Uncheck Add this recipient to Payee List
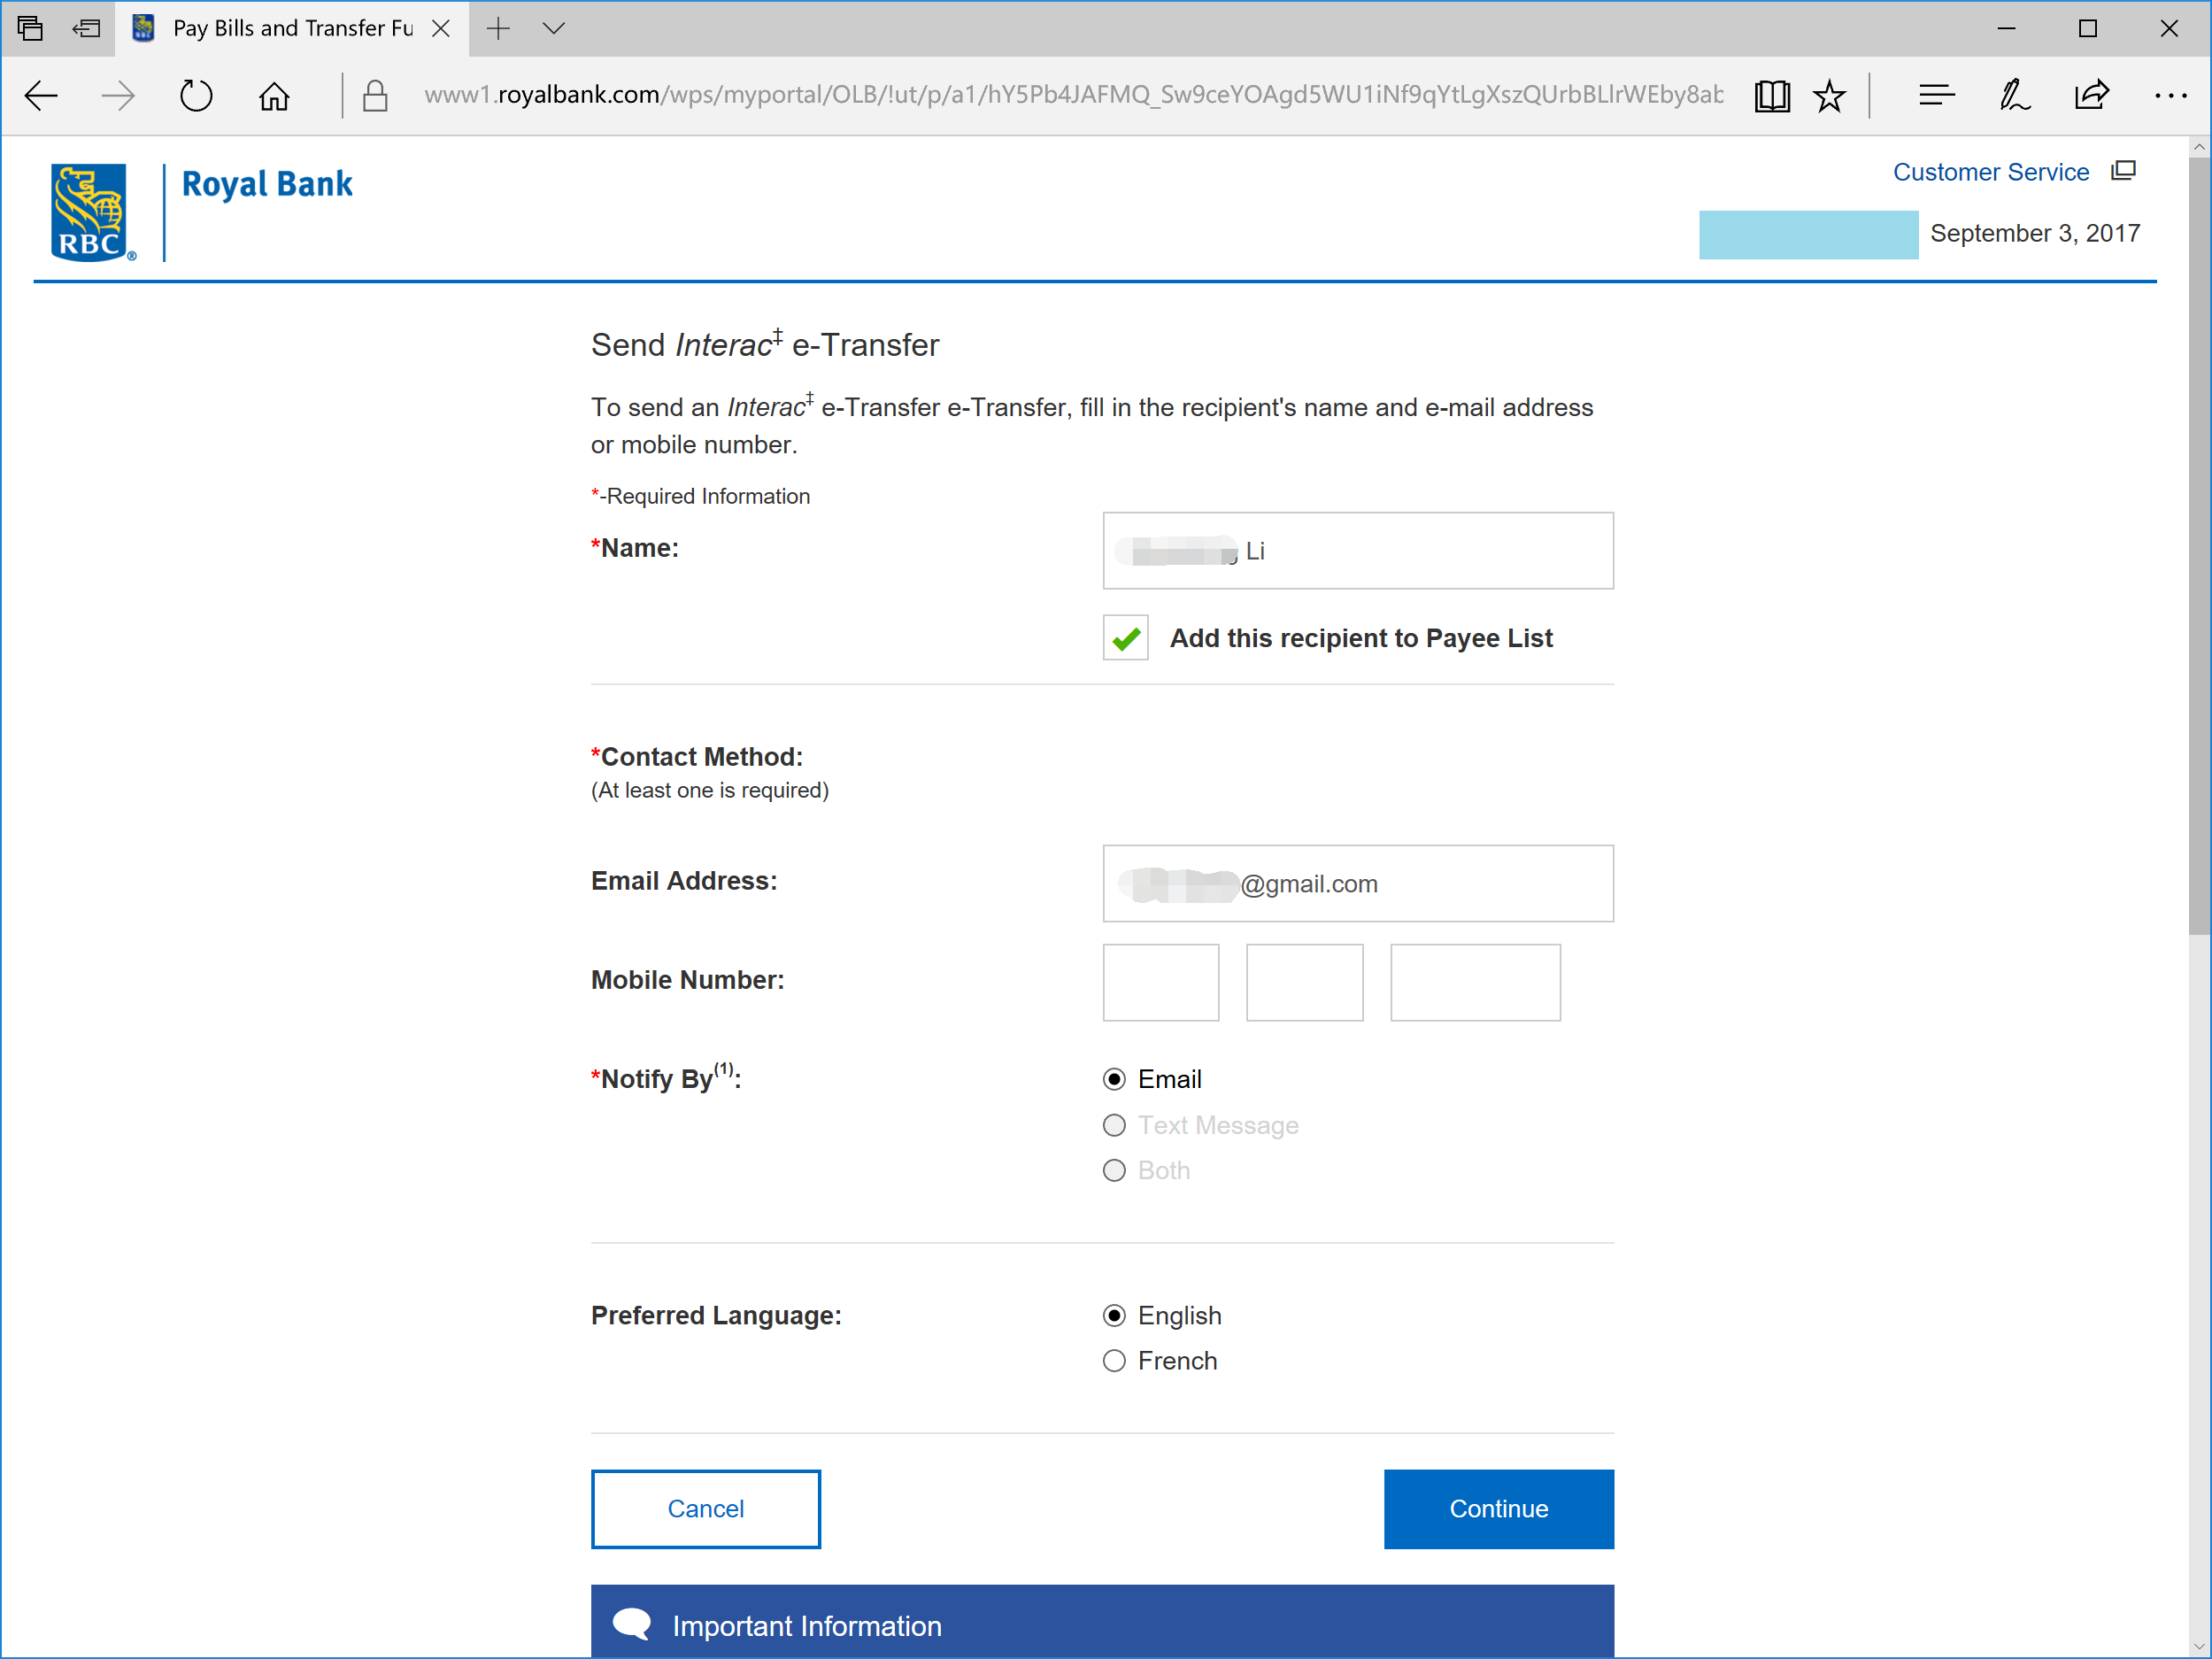Image resolution: width=2212 pixels, height=1659 pixels. (1126, 638)
